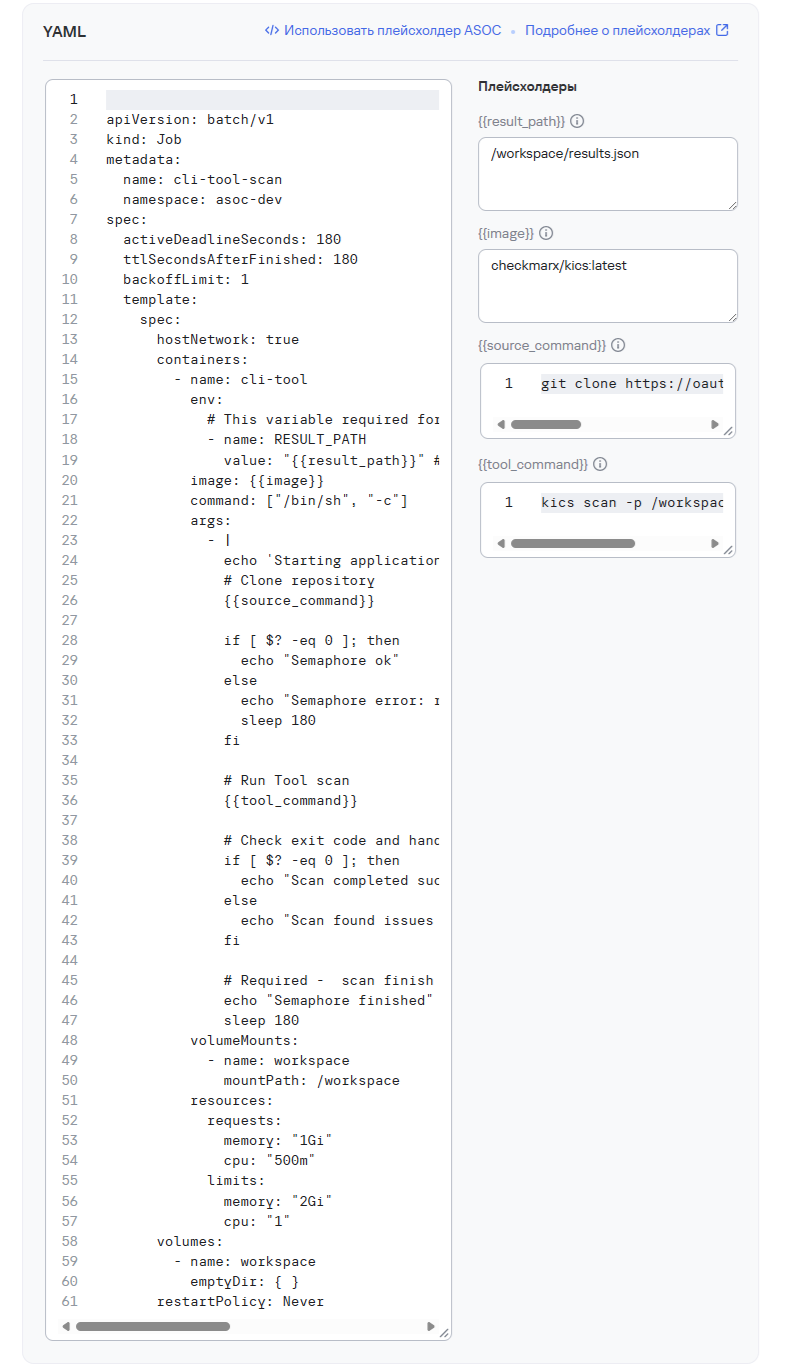Image resolution: width=798 pixels, height=1368 pixels.
Task: Click line 'kind: Job'
Action: 144,140
